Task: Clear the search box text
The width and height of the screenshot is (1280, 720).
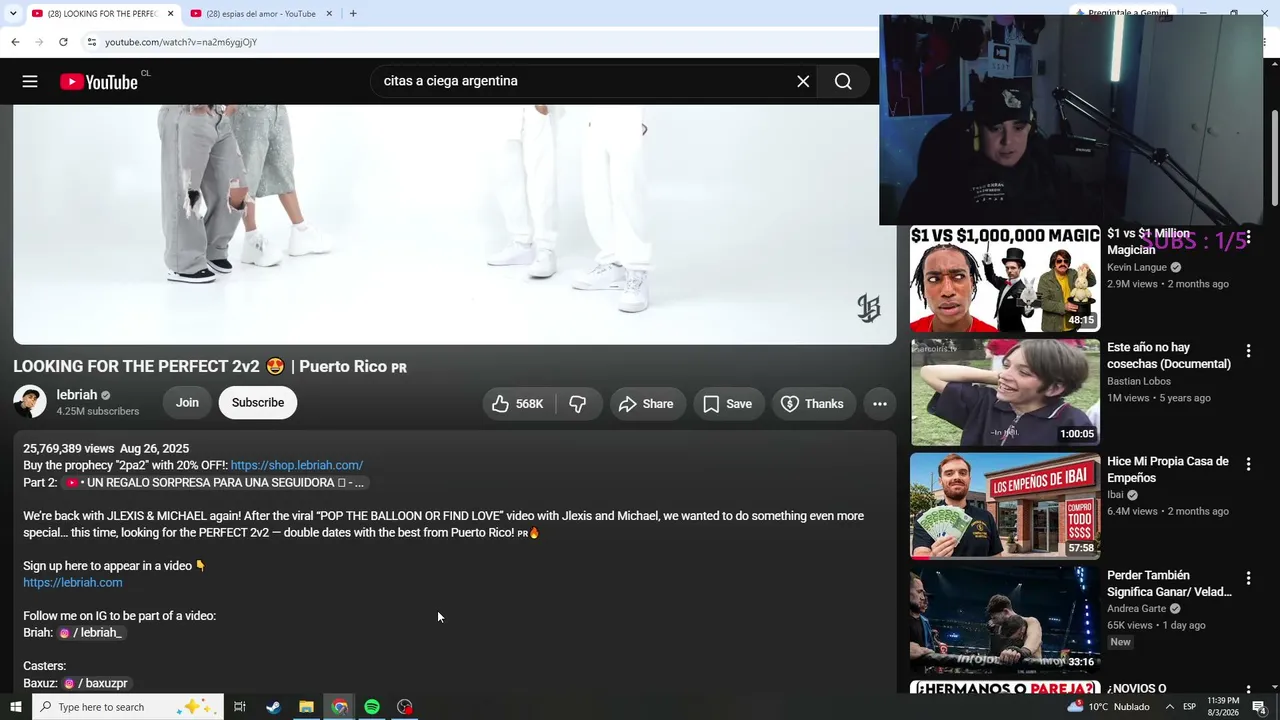Action: 803,81
